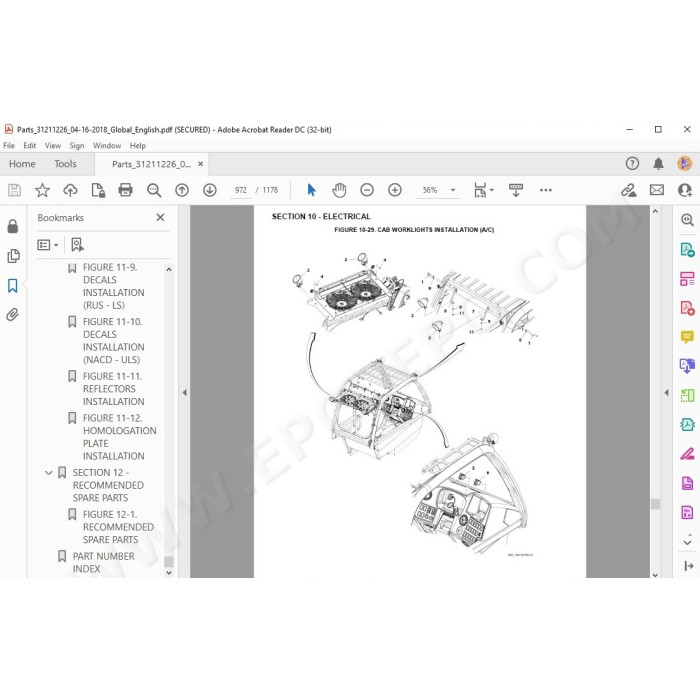Go to previous page arrow
Image resolution: width=700 pixels, height=700 pixels.
click(182, 190)
